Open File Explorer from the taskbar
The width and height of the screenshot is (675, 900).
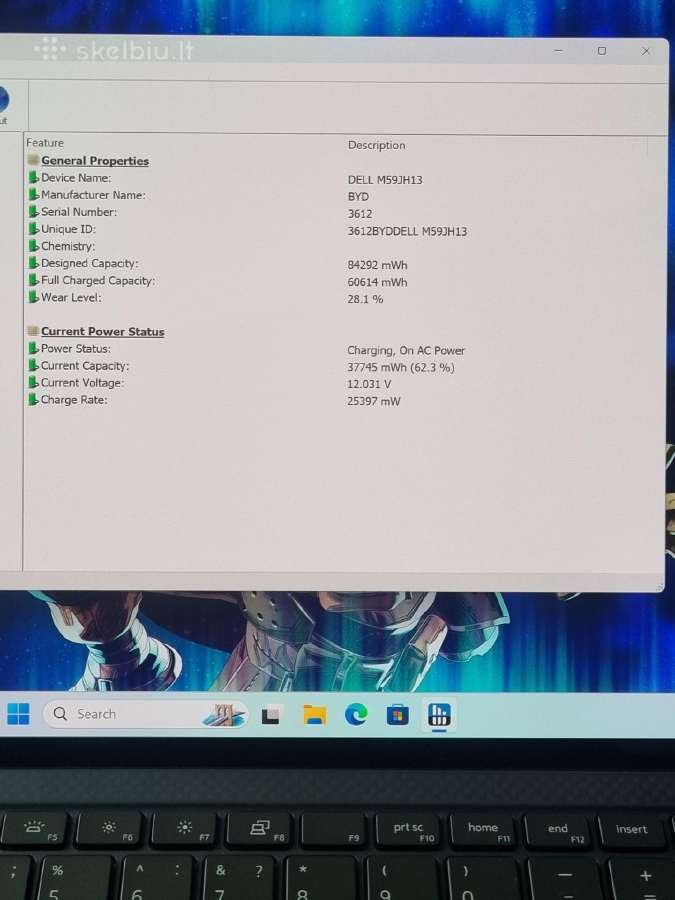pyautogui.click(x=315, y=715)
